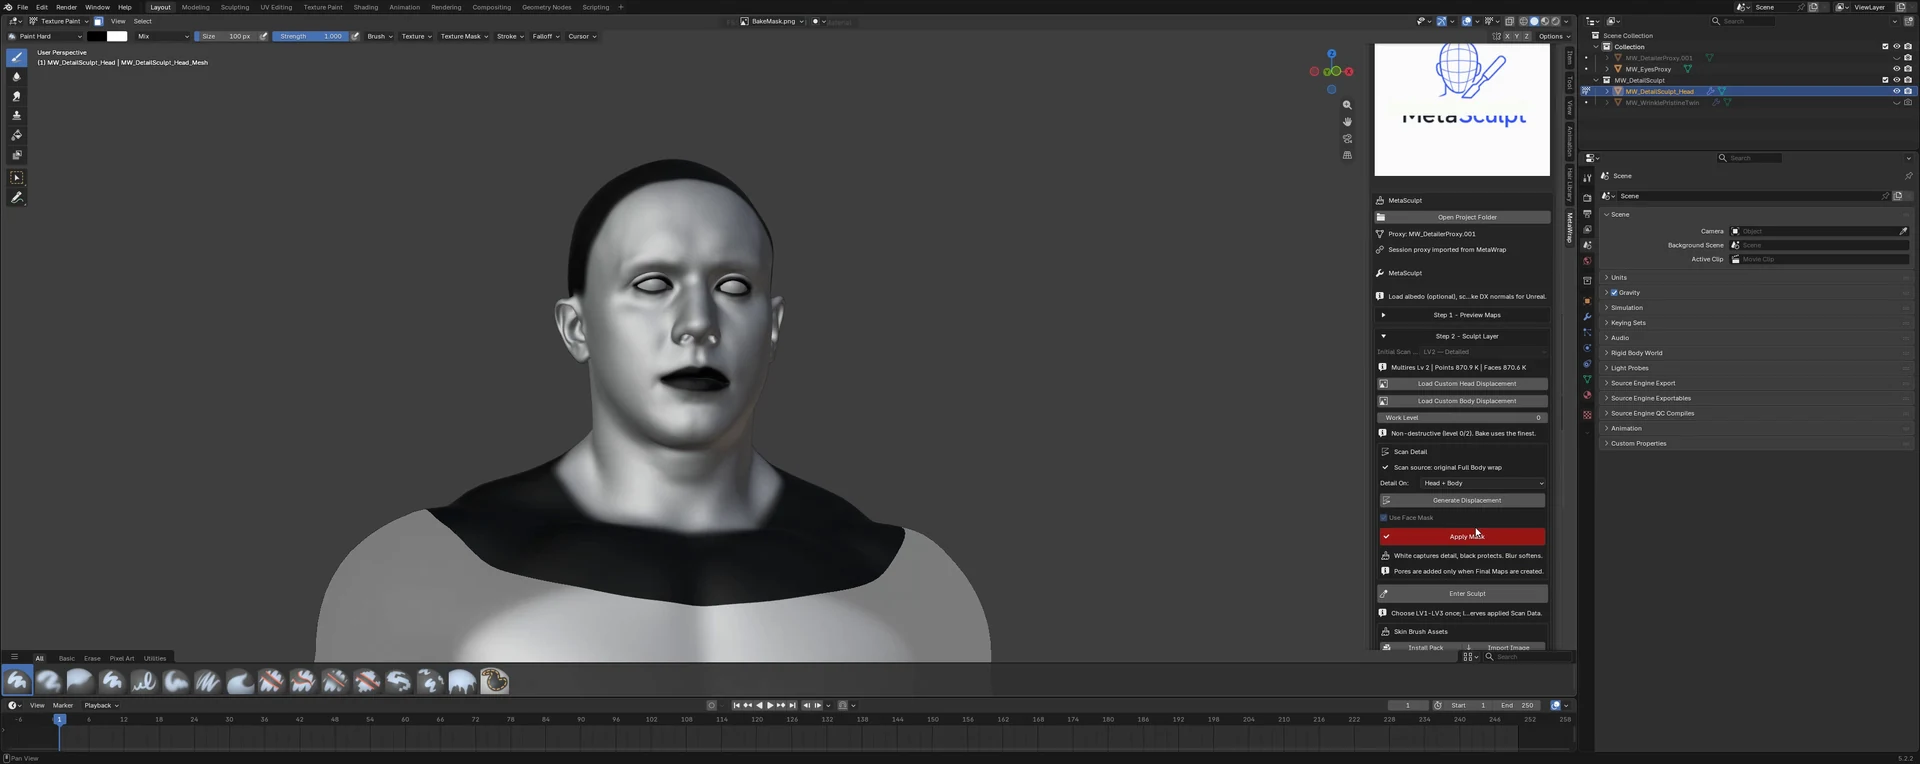Click the viewport zoom magnifier icon
Screen dimensions: 1920x764
pyautogui.click(x=1347, y=105)
